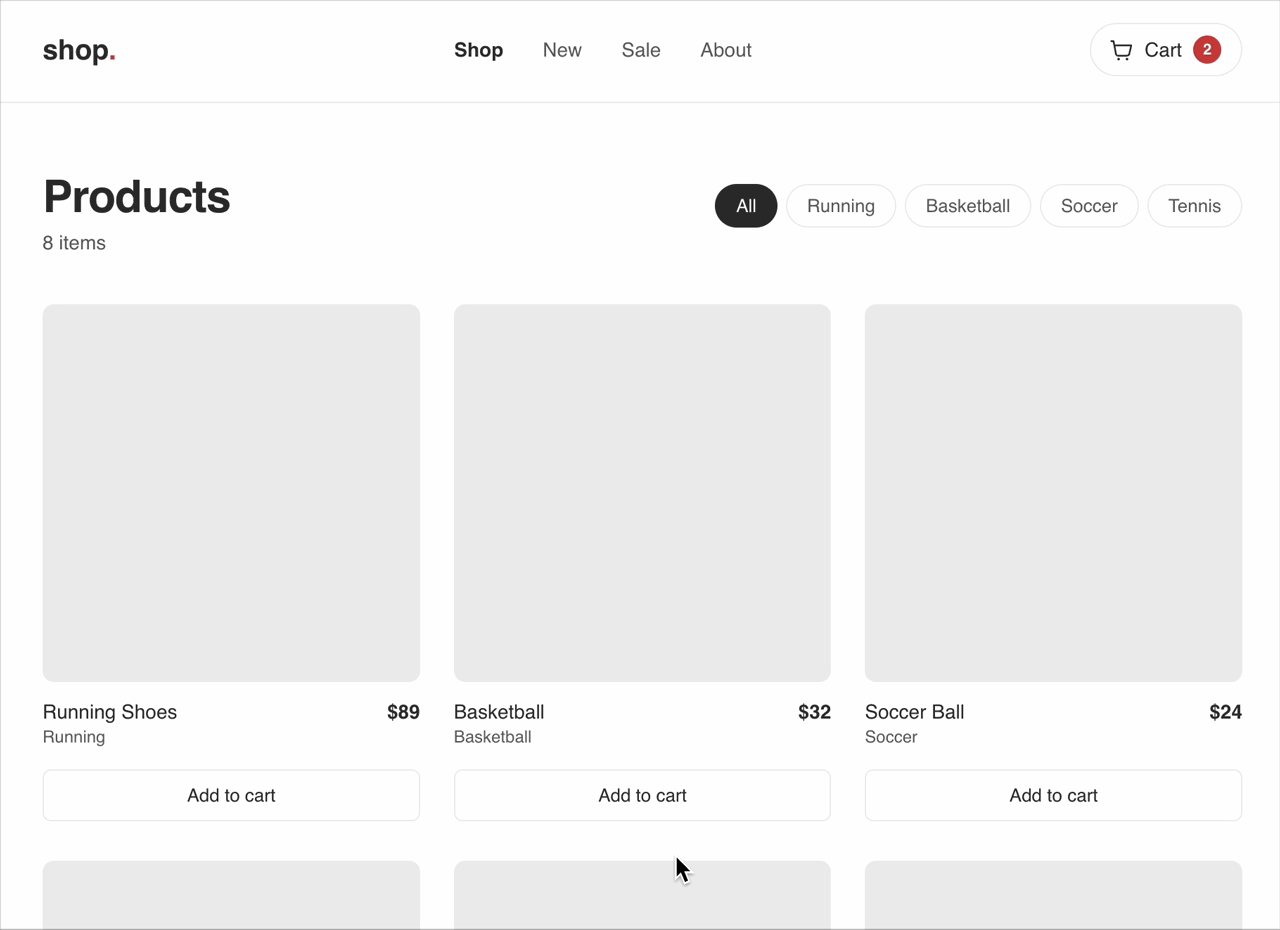The image size is (1280, 930).
Task: Filter products by Running
Action: click(841, 206)
